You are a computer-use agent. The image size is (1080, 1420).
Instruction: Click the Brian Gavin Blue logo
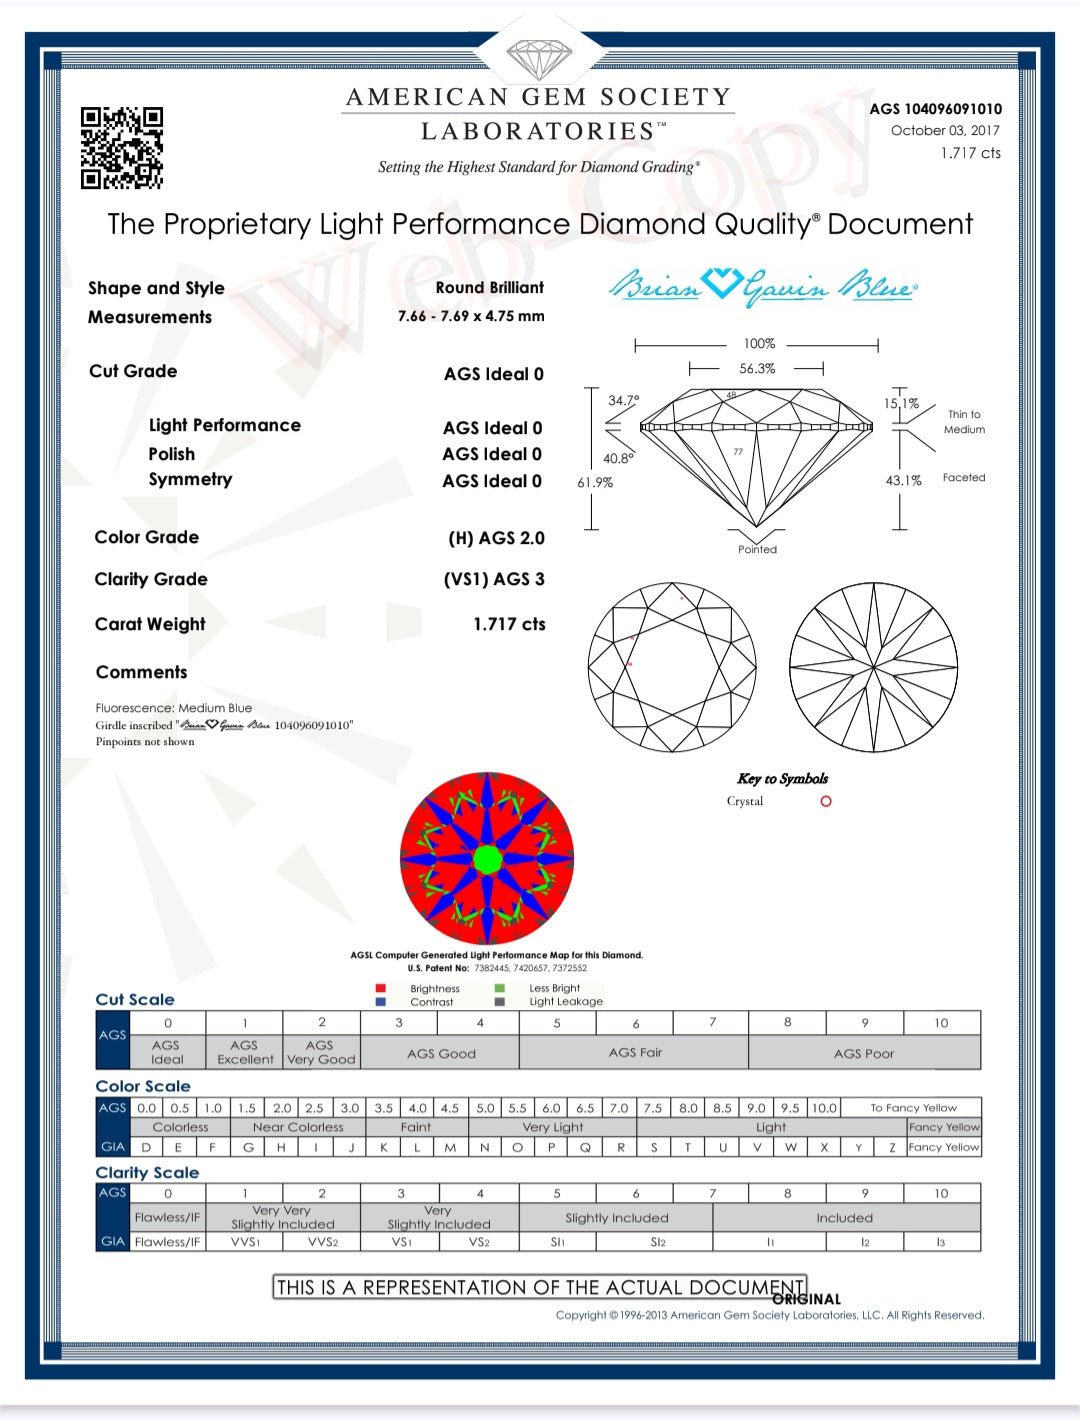(763, 286)
